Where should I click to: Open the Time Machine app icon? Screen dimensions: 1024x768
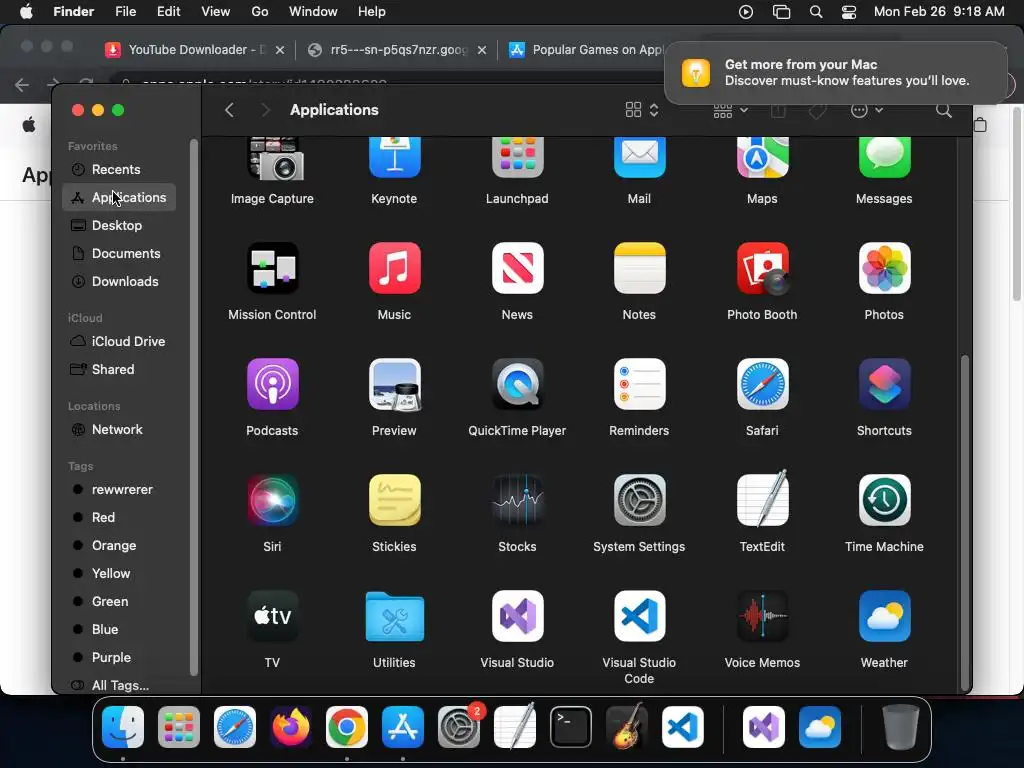884,500
